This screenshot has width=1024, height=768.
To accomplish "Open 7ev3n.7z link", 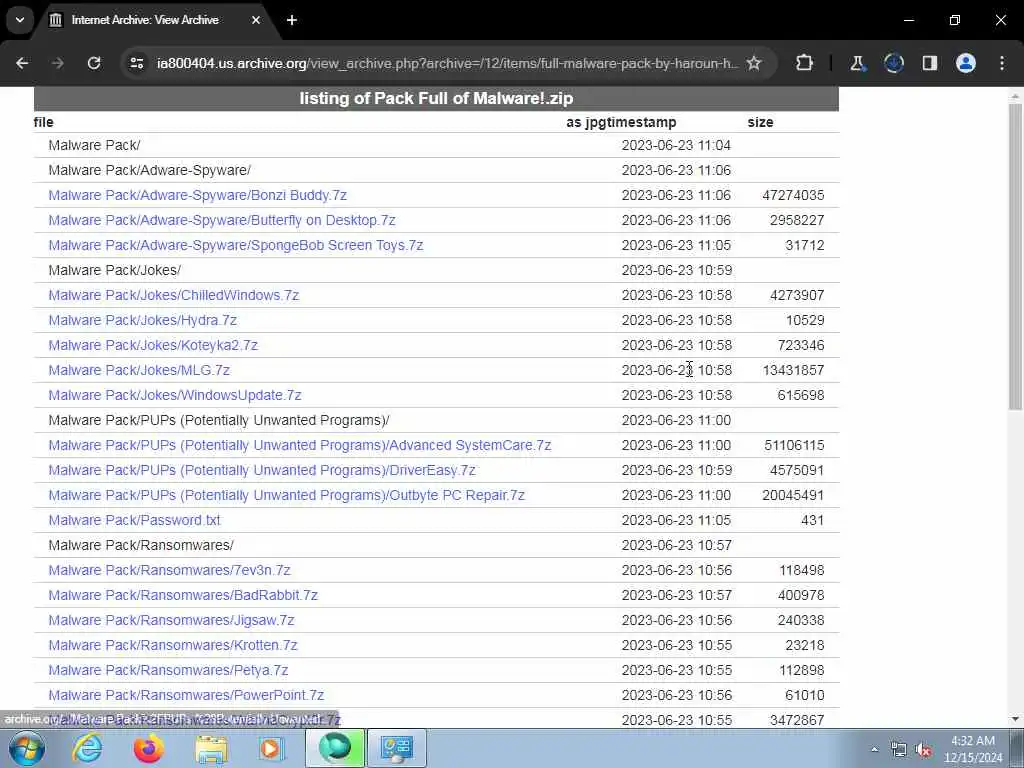I will [169, 570].
